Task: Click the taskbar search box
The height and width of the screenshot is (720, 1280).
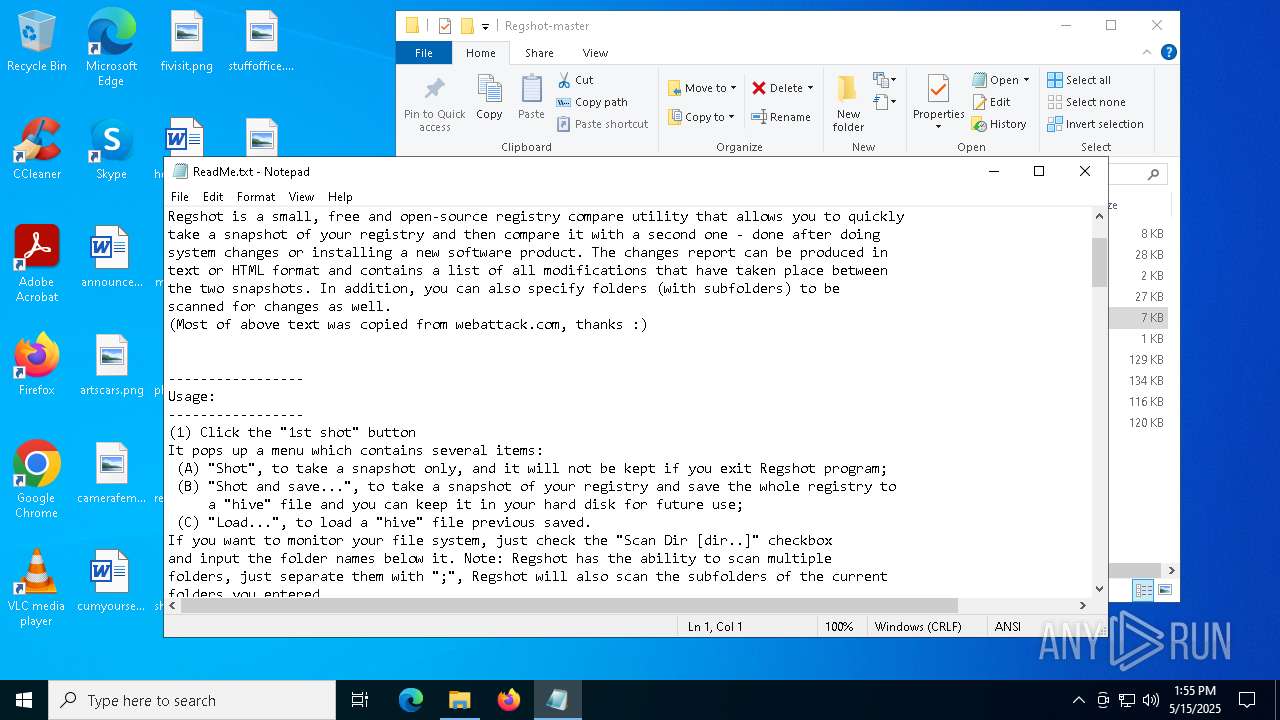Action: [192, 700]
